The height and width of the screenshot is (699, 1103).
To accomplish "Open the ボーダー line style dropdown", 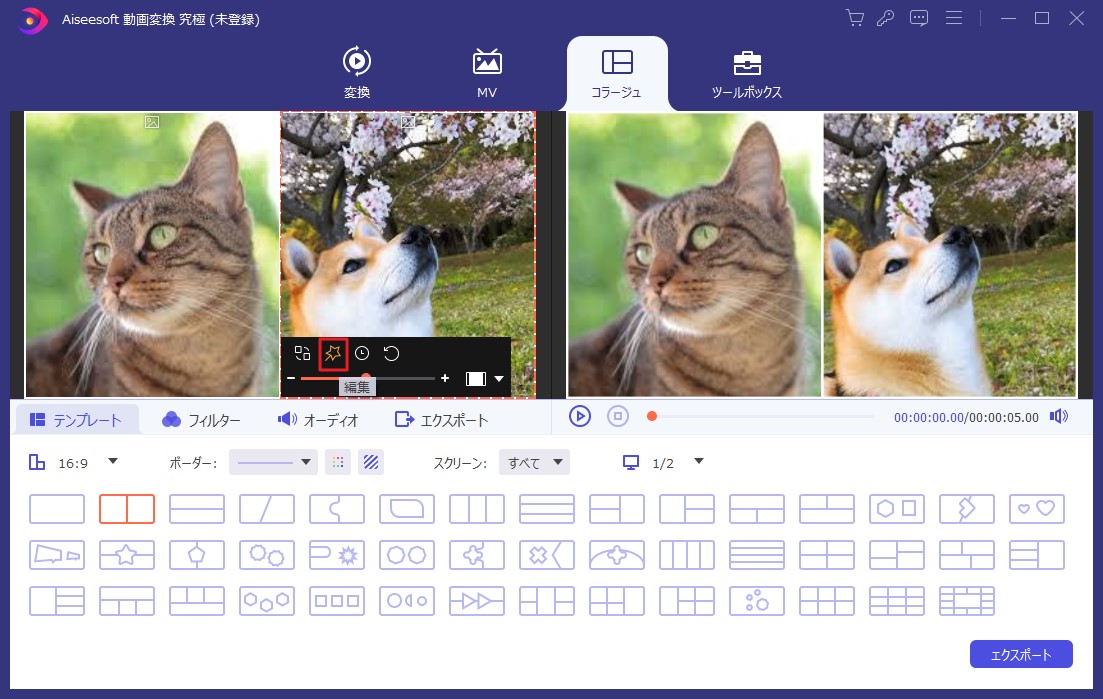I will pyautogui.click(x=273, y=462).
